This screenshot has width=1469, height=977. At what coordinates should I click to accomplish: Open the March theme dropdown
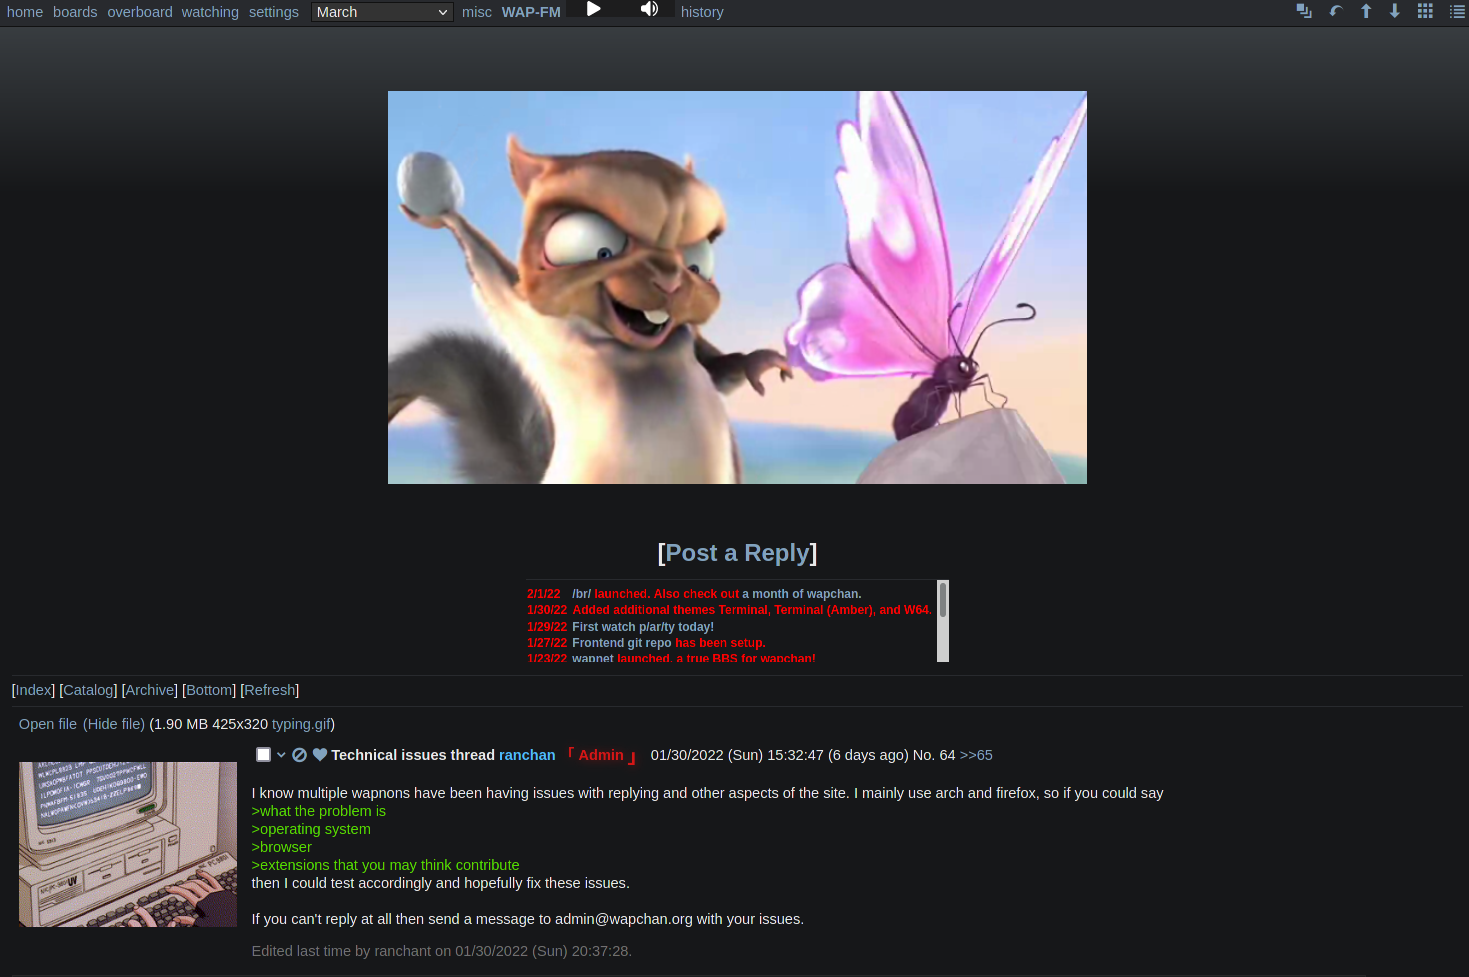[382, 12]
